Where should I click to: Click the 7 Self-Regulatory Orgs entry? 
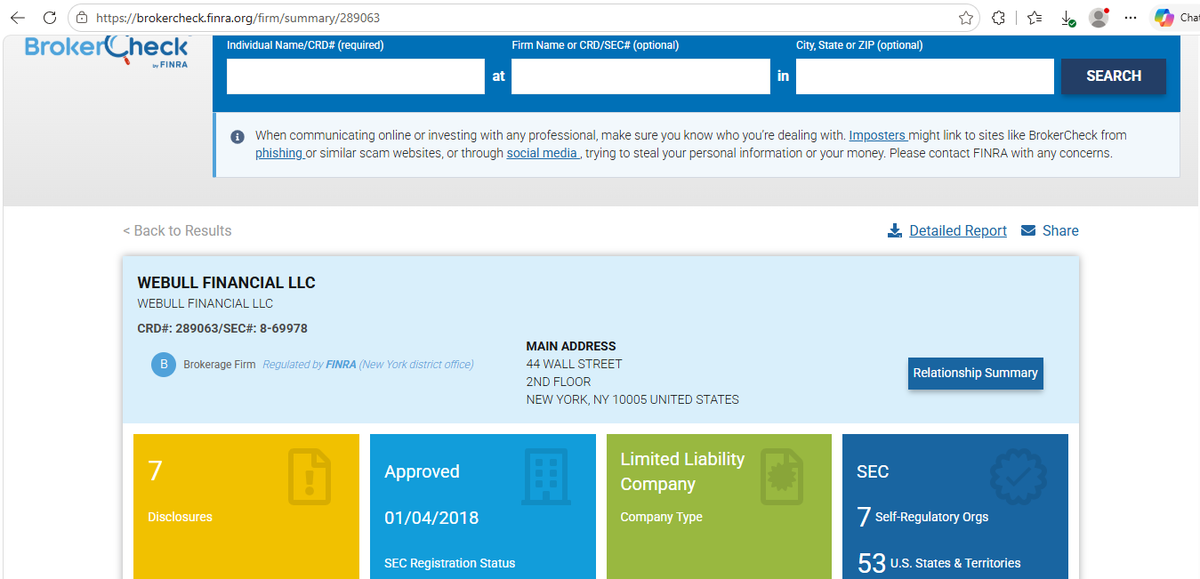[x=923, y=517]
